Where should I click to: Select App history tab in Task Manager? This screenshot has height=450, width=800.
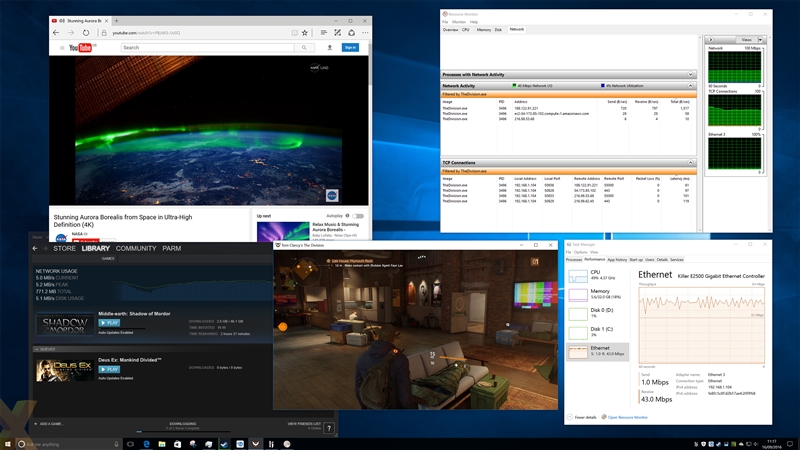pyautogui.click(x=617, y=259)
